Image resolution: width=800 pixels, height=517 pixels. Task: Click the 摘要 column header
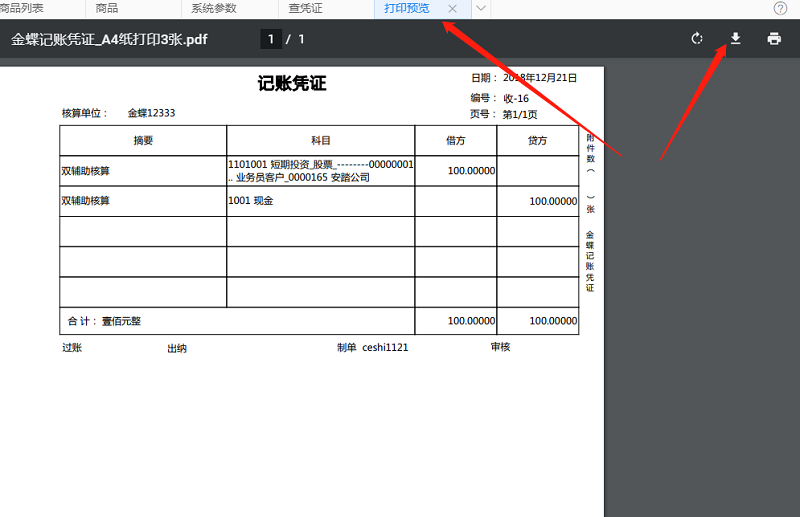[143, 141]
